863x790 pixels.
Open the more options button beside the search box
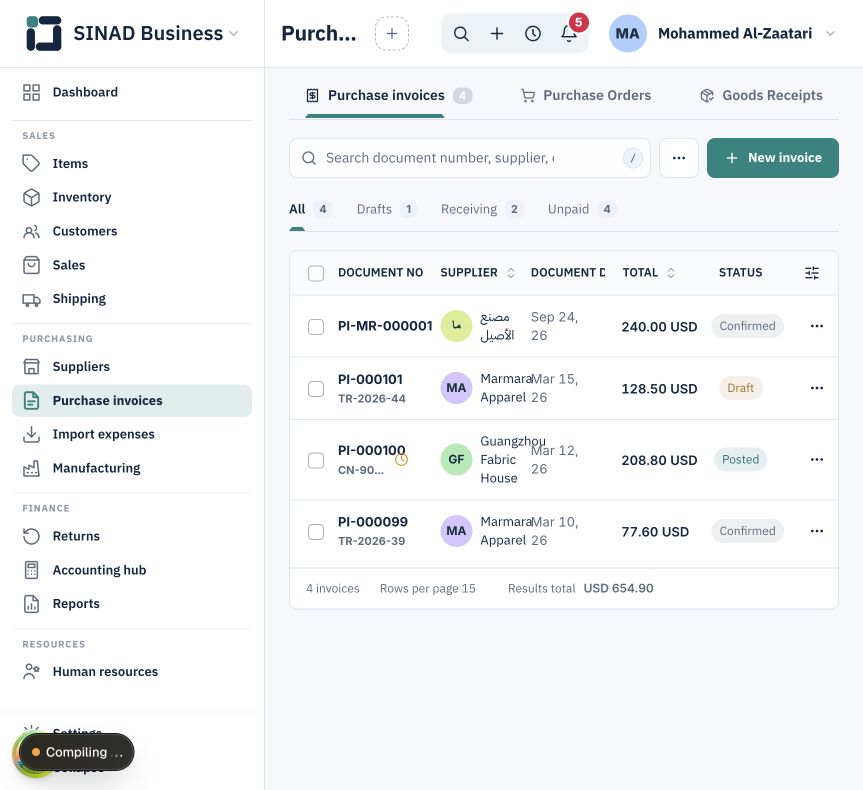[679, 158]
